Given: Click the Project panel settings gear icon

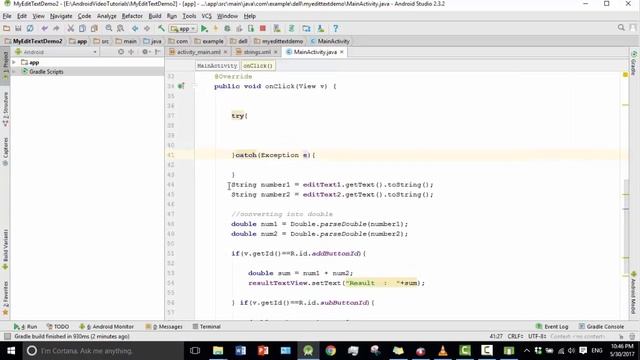Looking at the screenshot, I should (x=145, y=52).
